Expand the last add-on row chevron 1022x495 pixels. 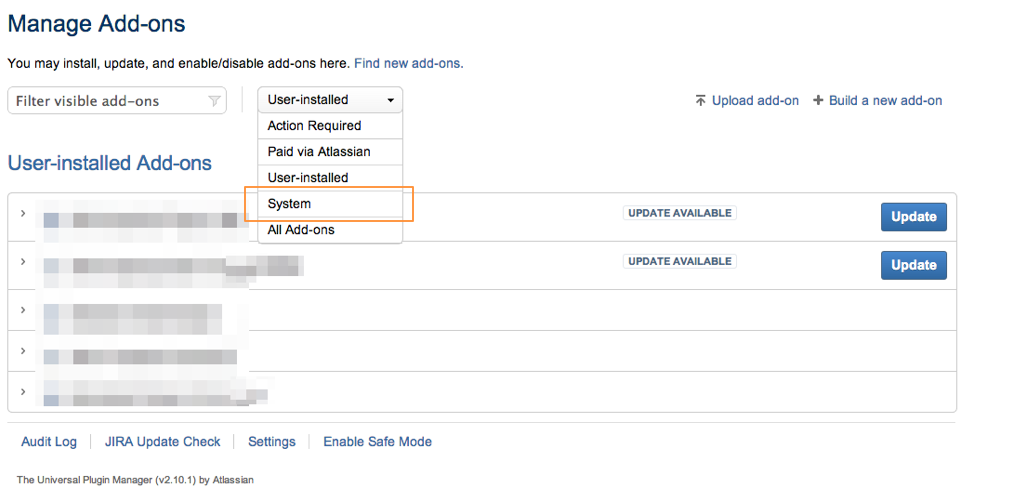tap(23, 392)
